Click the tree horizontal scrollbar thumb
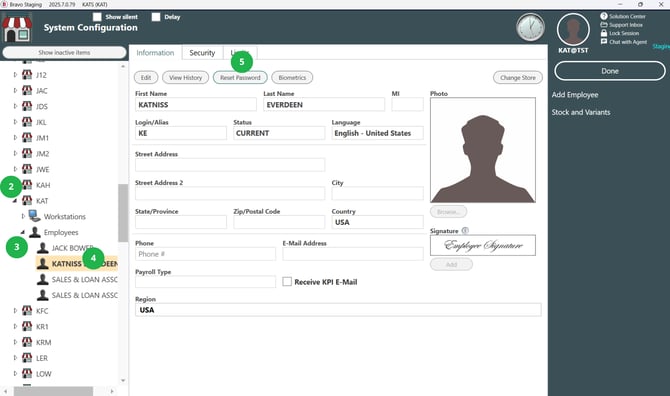The height and width of the screenshot is (396, 670). [x=53, y=391]
